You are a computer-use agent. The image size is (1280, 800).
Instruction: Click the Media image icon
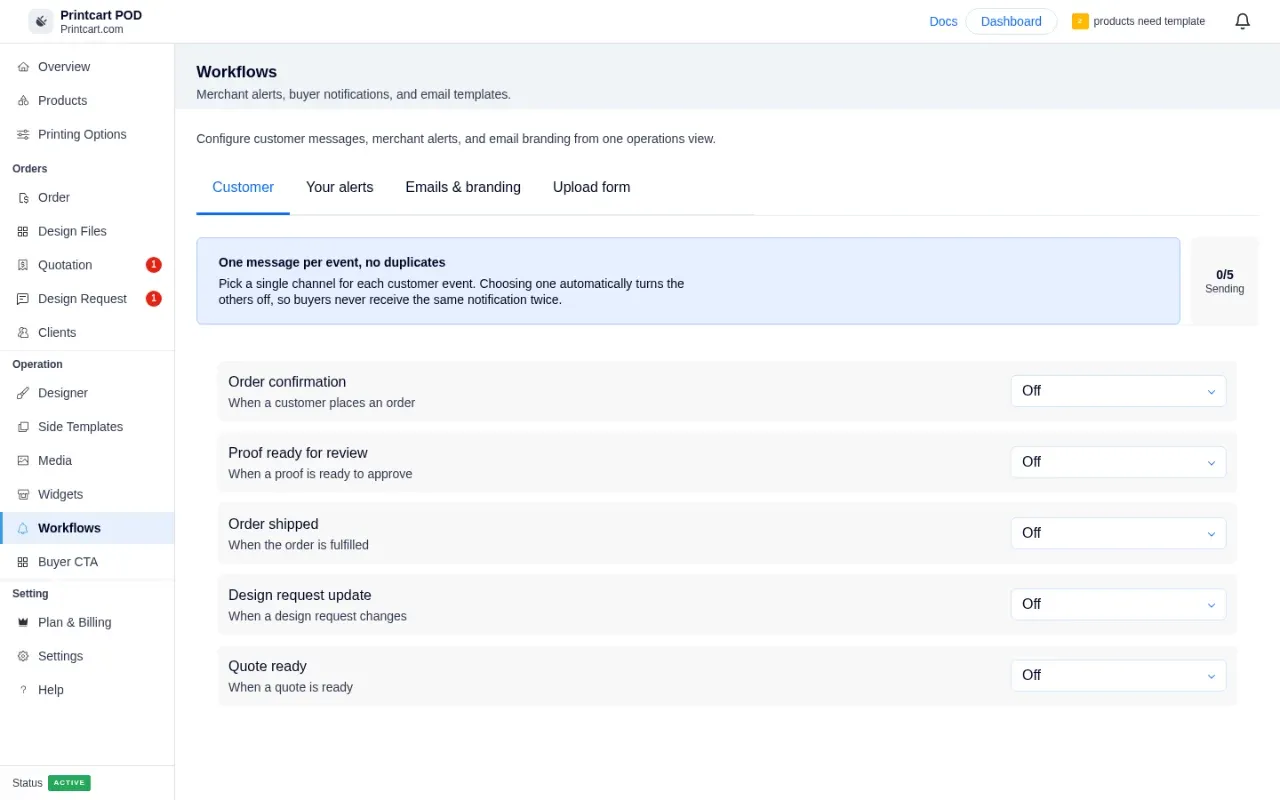tap(23, 461)
